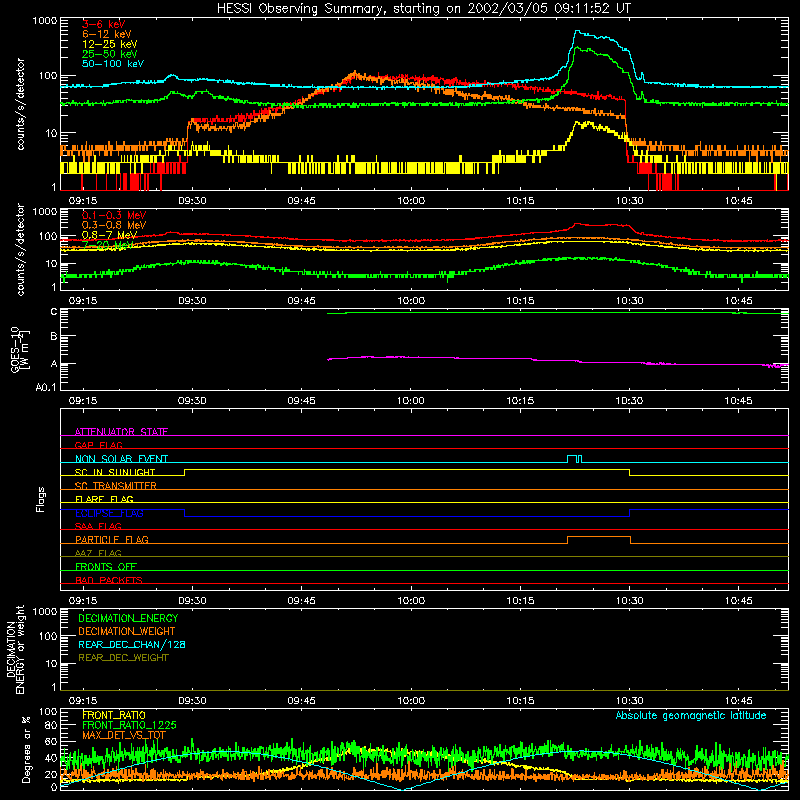The height and width of the screenshot is (800, 800).
Task: Select the yellow FRONT_RATIO legend label
Action: point(114,715)
